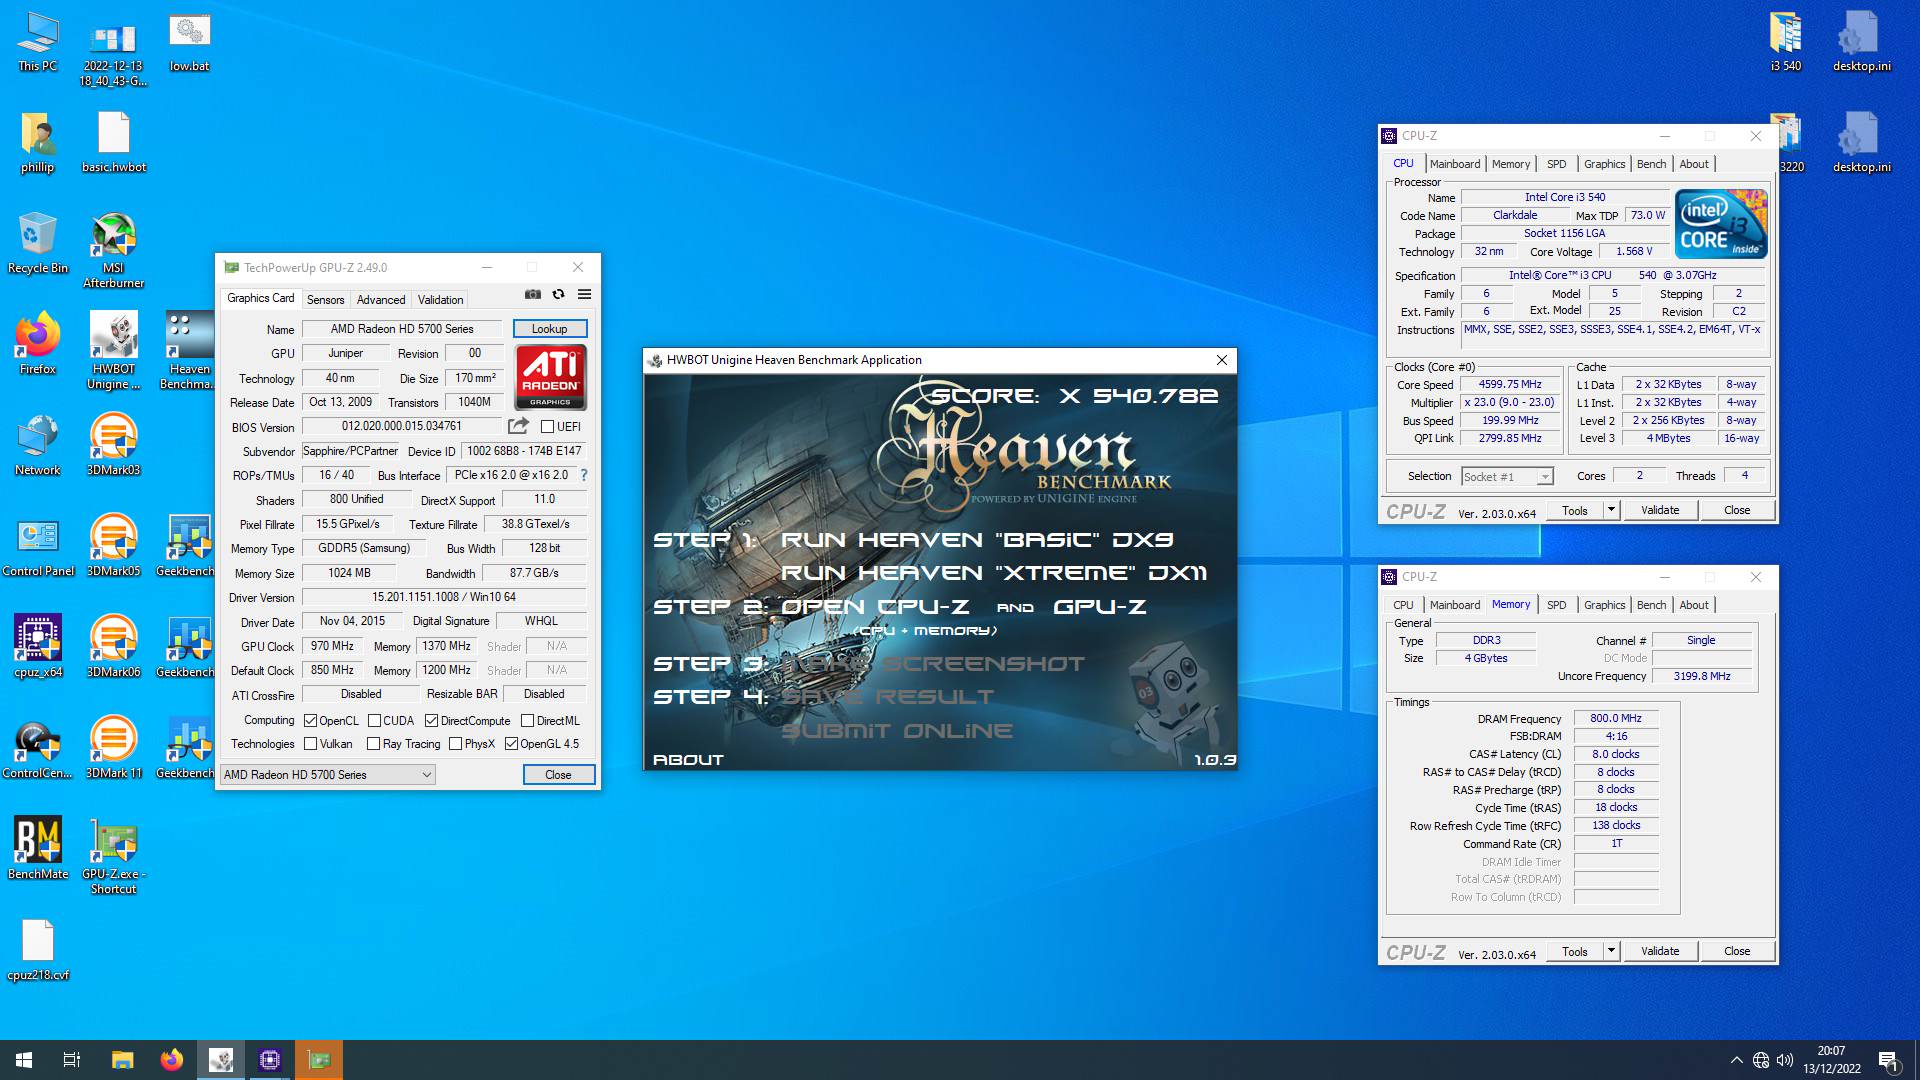1920x1080 pixels.
Task: Open the 3DMark 11 desktop icon
Action: pos(113,748)
